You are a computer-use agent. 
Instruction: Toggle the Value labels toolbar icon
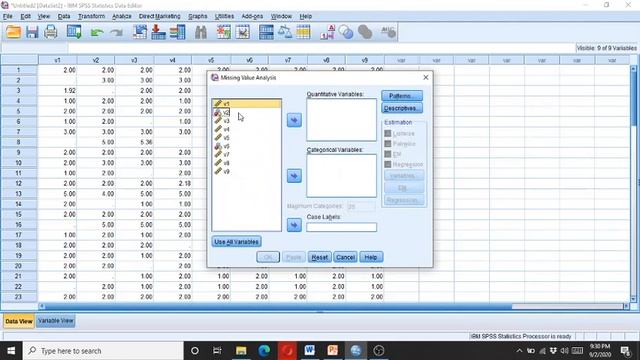point(327,32)
